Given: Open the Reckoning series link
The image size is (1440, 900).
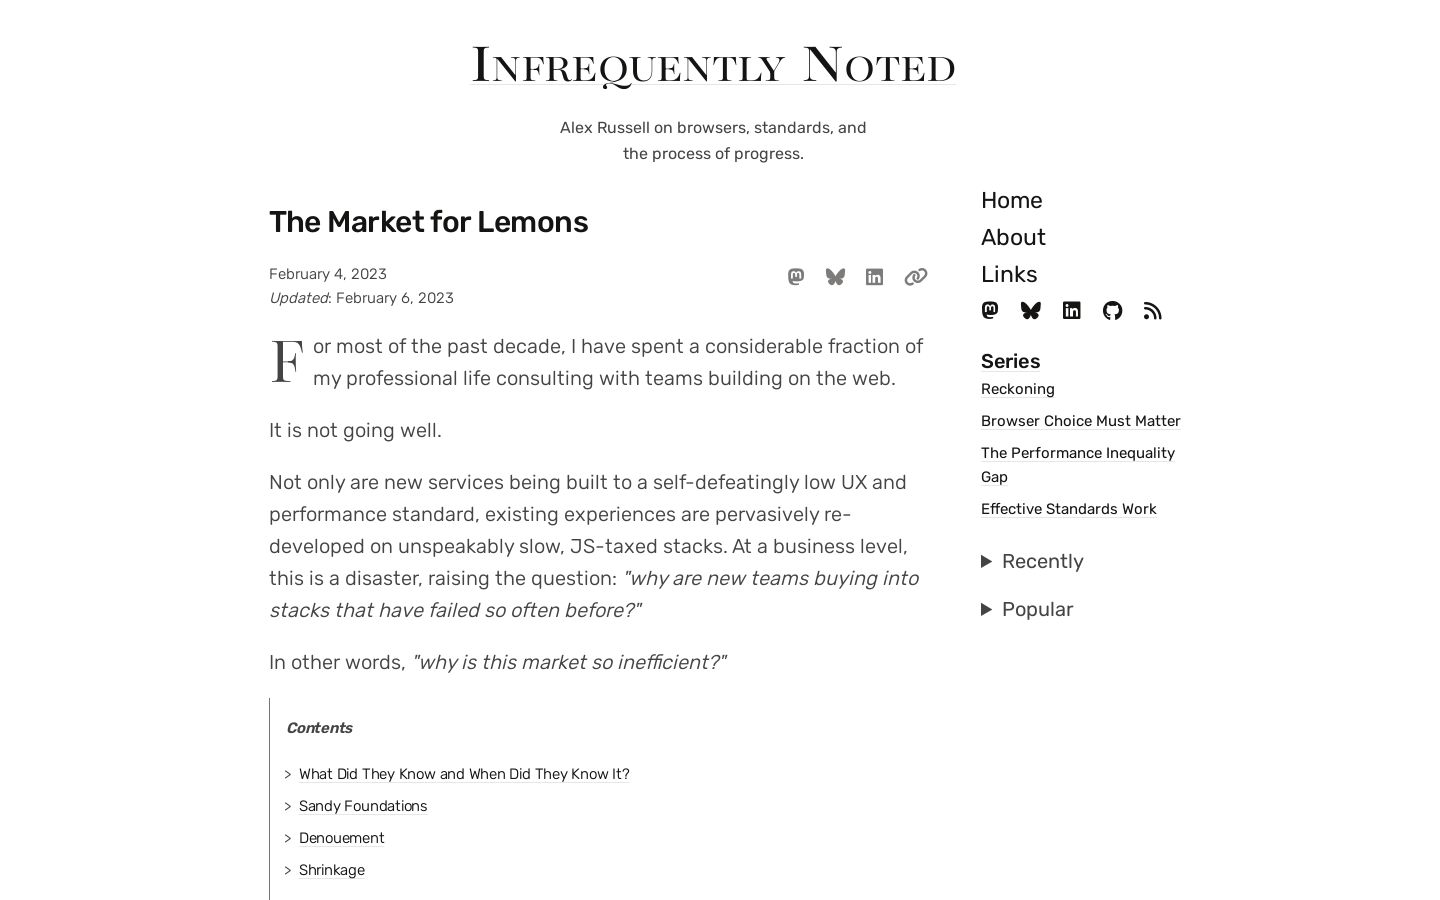Looking at the screenshot, I should [x=1018, y=389].
